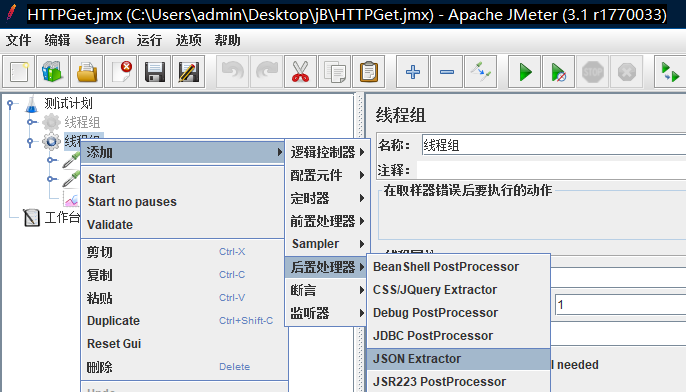Select CSS/JQuery Extractor
The height and width of the screenshot is (392, 686).
point(458,290)
